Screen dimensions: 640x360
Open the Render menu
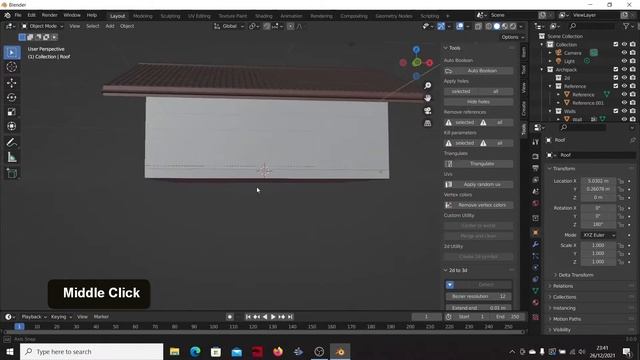click(49, 15)
